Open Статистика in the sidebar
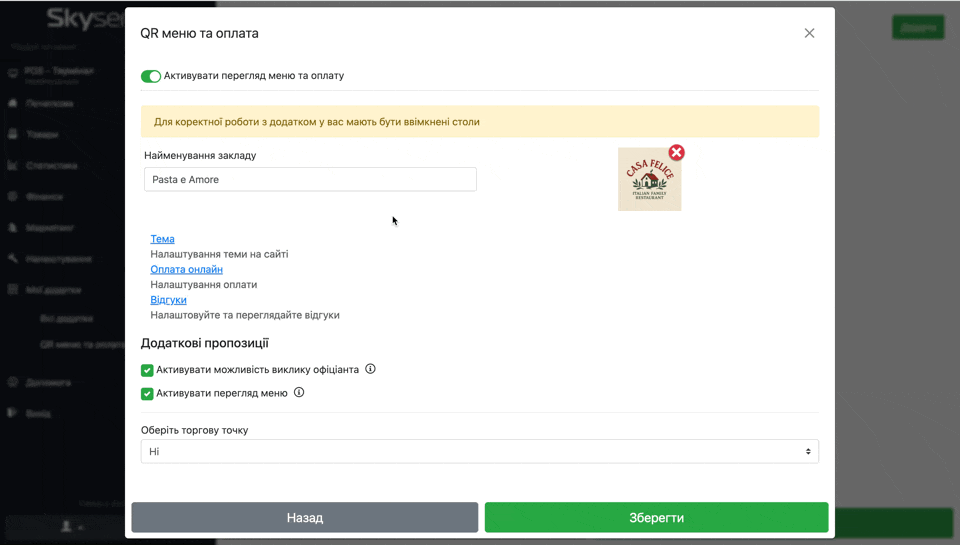 pyautogui.click(x=51, y=165)
